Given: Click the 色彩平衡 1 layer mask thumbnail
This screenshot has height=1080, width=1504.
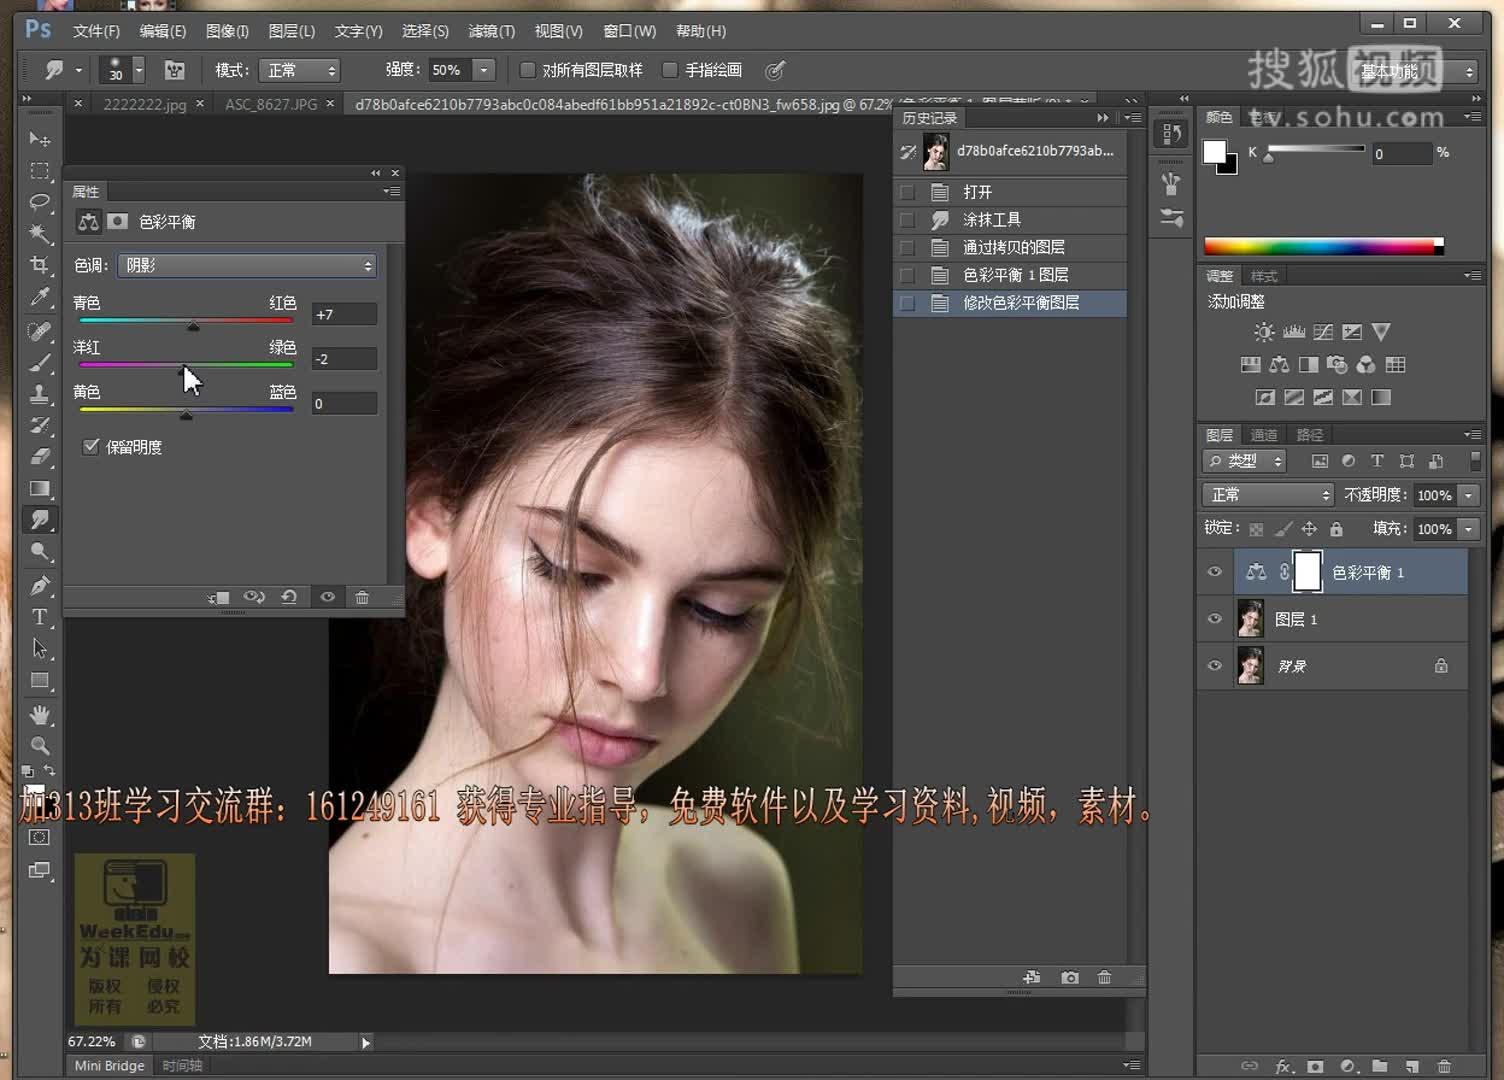Looking at the screenshot, I should tap(1308, 570).
